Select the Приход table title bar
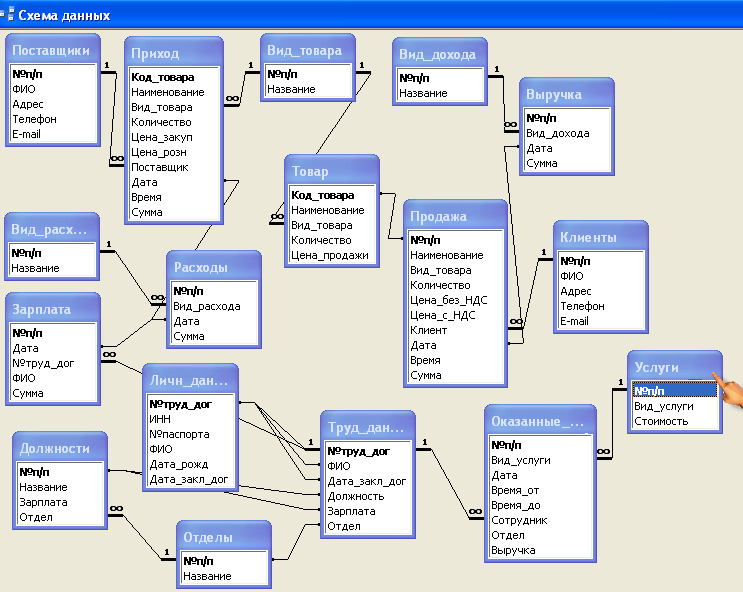 click(174, 53)
